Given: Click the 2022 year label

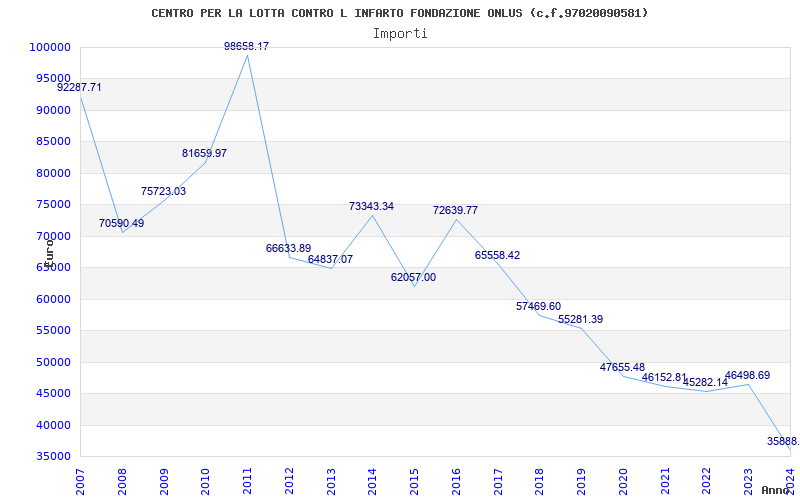Looking at the screenshot, I should [707, 482].
